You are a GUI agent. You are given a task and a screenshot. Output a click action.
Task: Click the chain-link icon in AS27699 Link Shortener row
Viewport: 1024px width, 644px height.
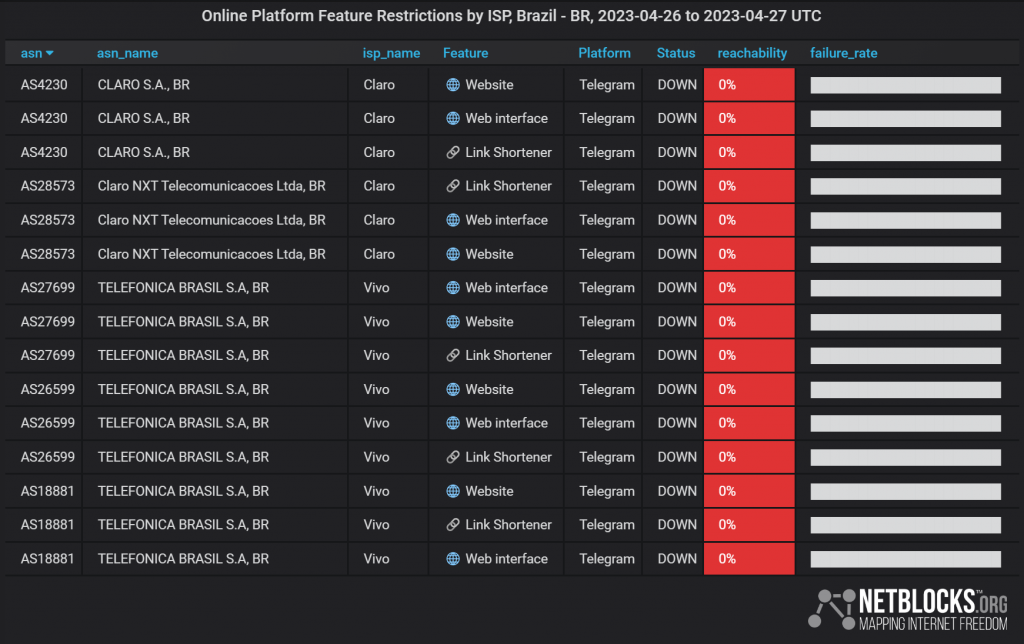click(453, 355)
